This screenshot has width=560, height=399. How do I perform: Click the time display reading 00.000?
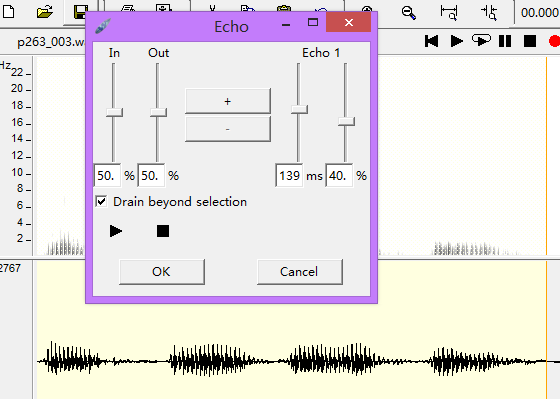(540, 13)
